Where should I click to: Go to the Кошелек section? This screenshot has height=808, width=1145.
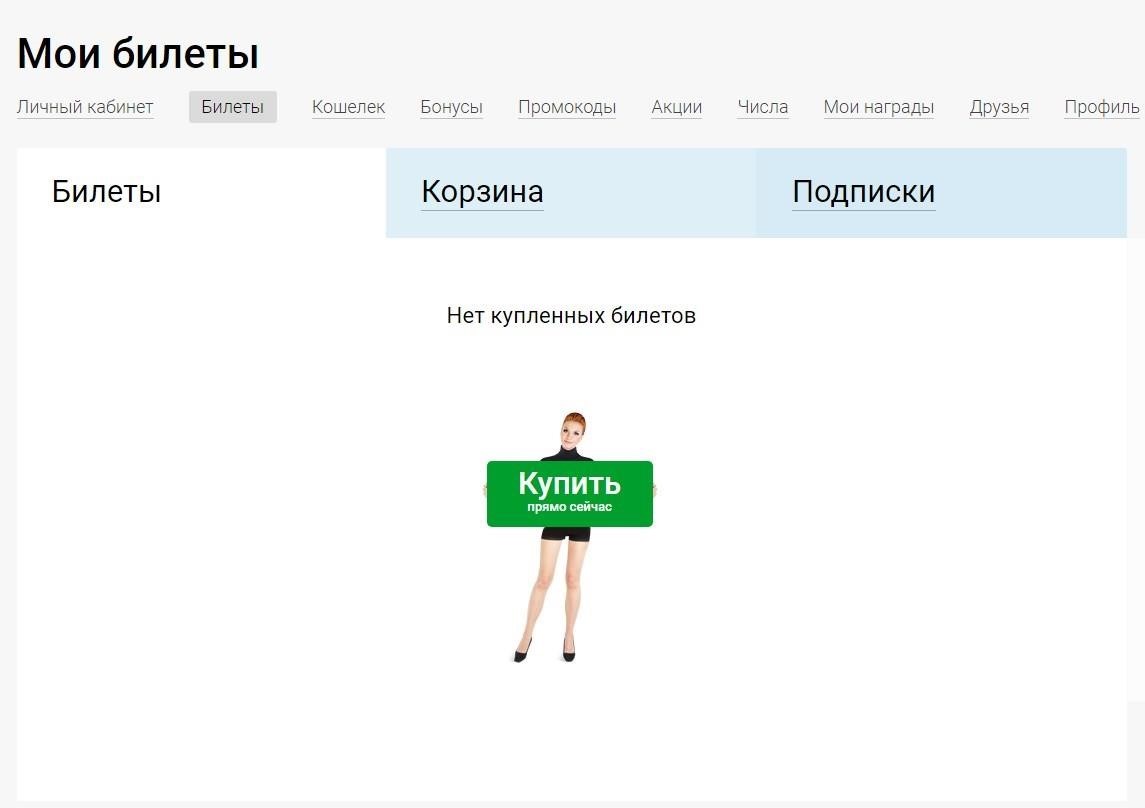(x=348, y=107)
